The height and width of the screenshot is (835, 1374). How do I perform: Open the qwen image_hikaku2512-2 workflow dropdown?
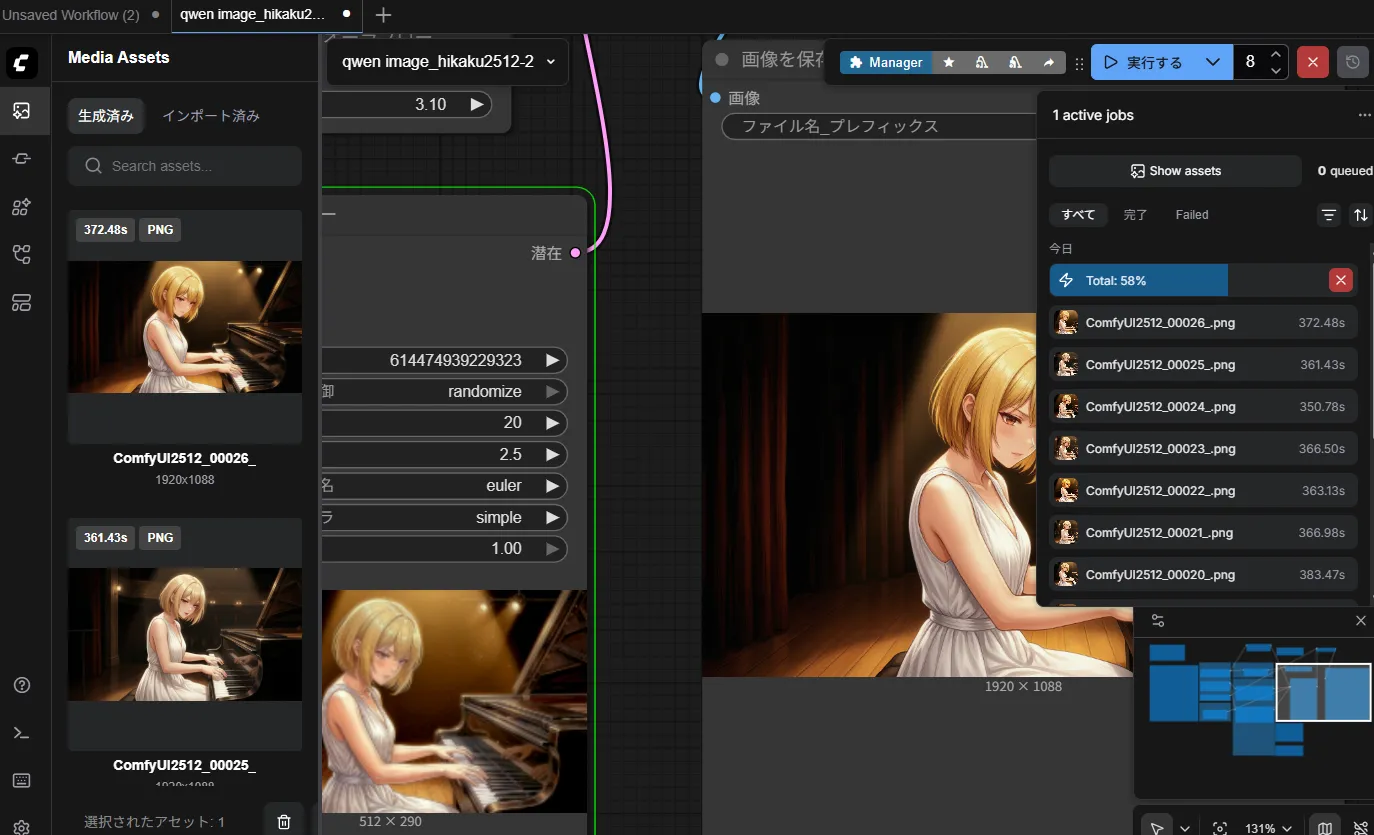pyautogui.click(x=447, y=62)
